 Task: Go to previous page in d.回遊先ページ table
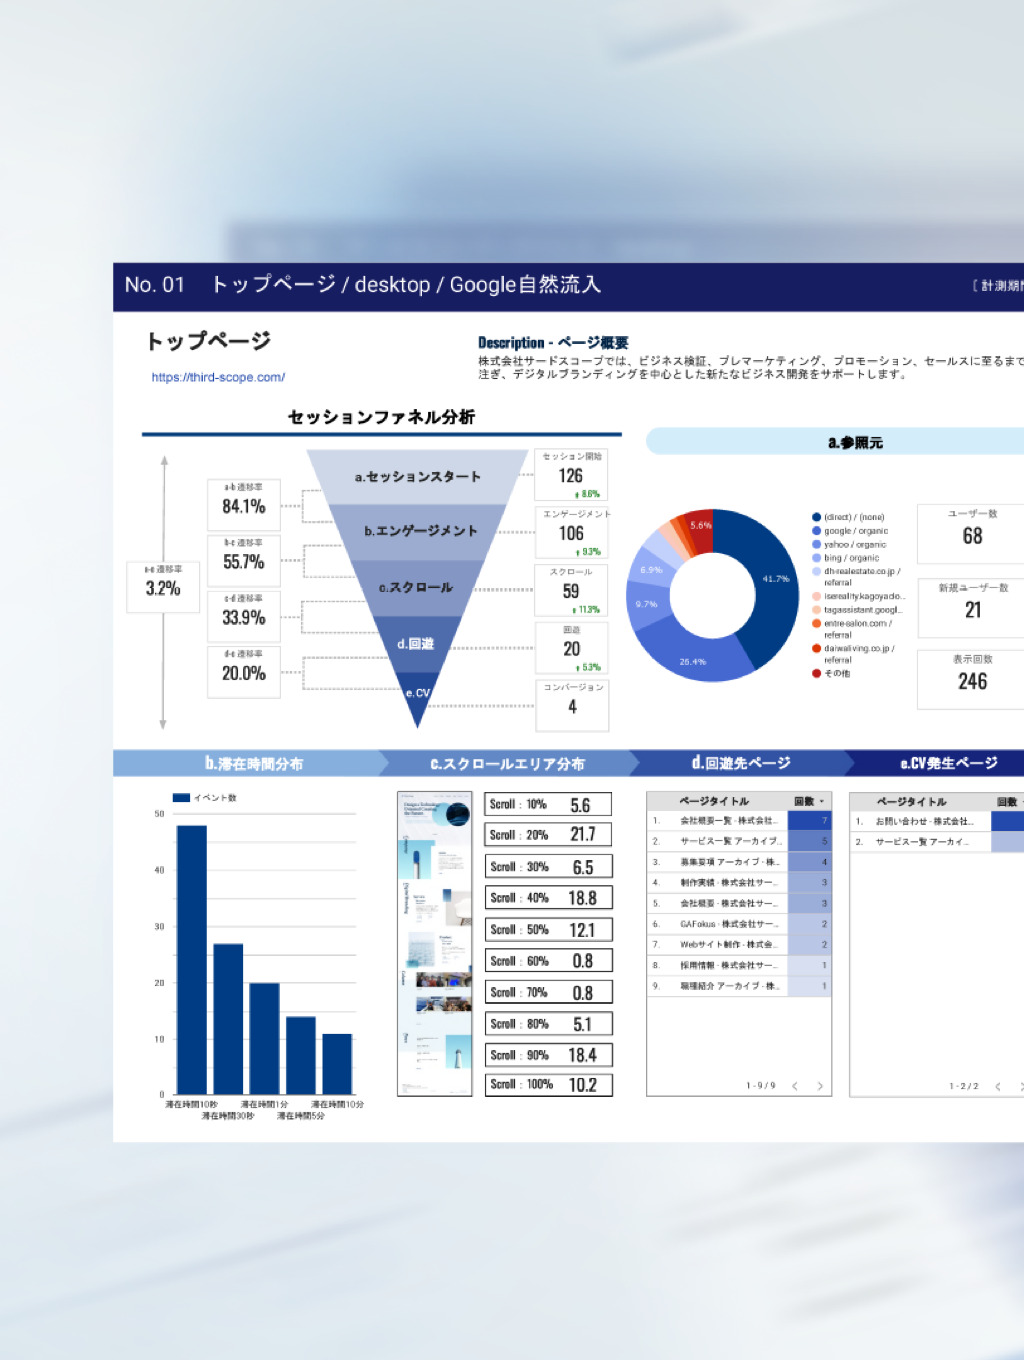795,1086
